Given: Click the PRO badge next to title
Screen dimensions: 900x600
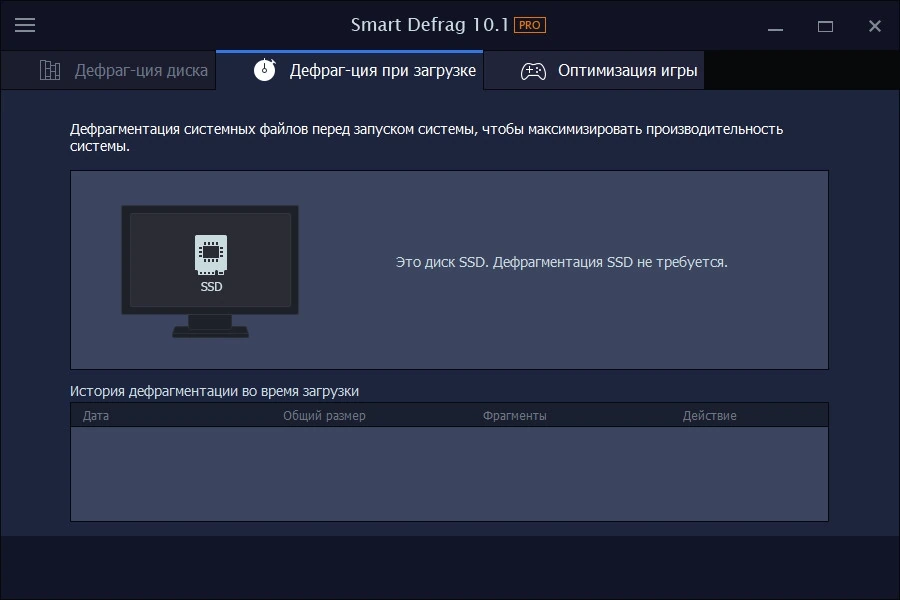Looking at the screenshot, I should coord(529,25).
